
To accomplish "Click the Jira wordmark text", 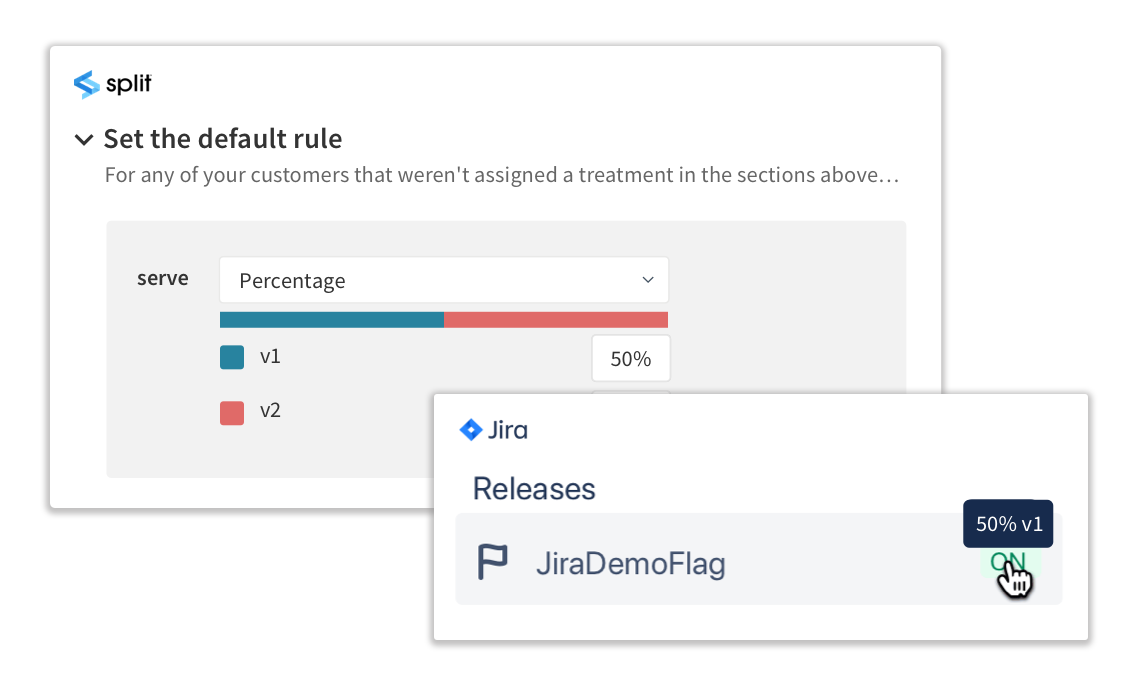I will [x=510, y=430].
